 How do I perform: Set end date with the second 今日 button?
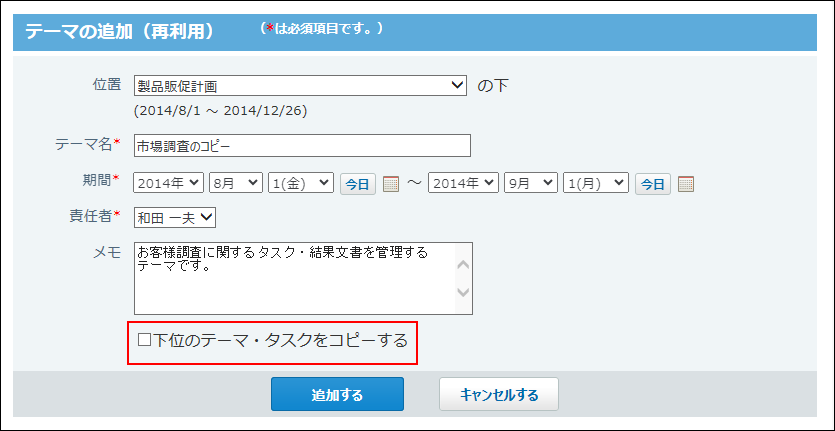pos(652,184)
